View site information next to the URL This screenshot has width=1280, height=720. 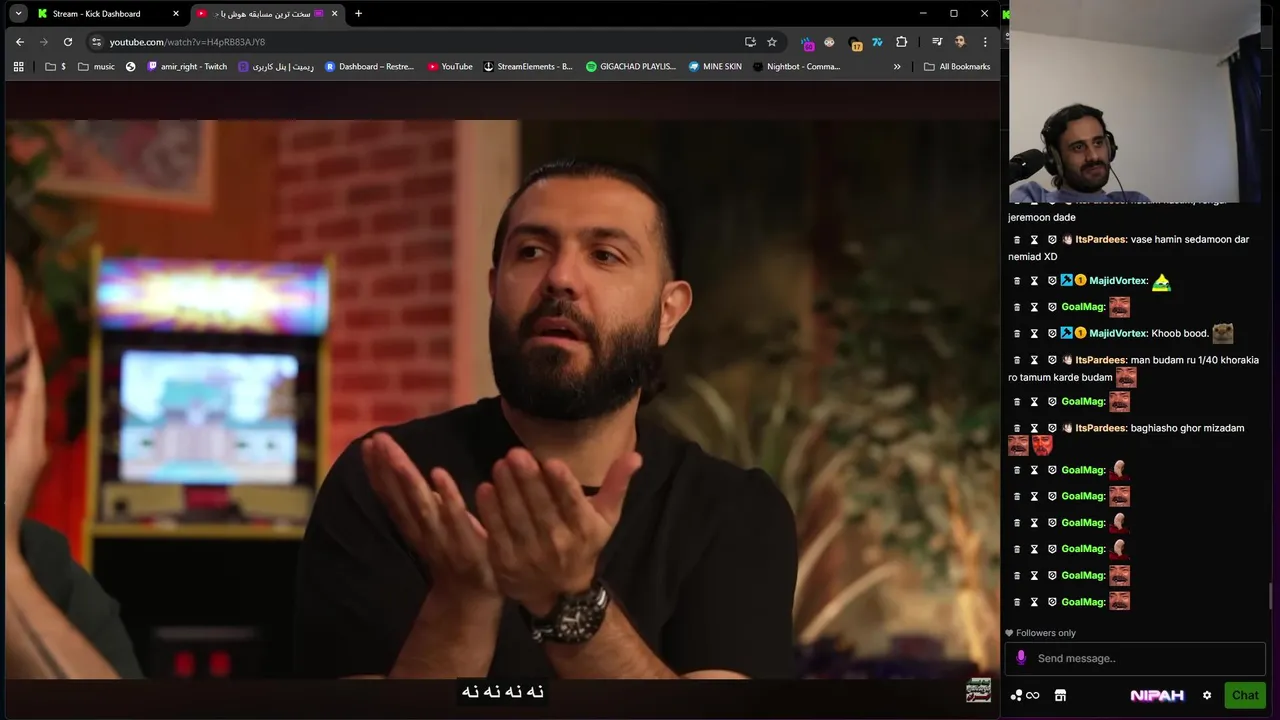96,42
